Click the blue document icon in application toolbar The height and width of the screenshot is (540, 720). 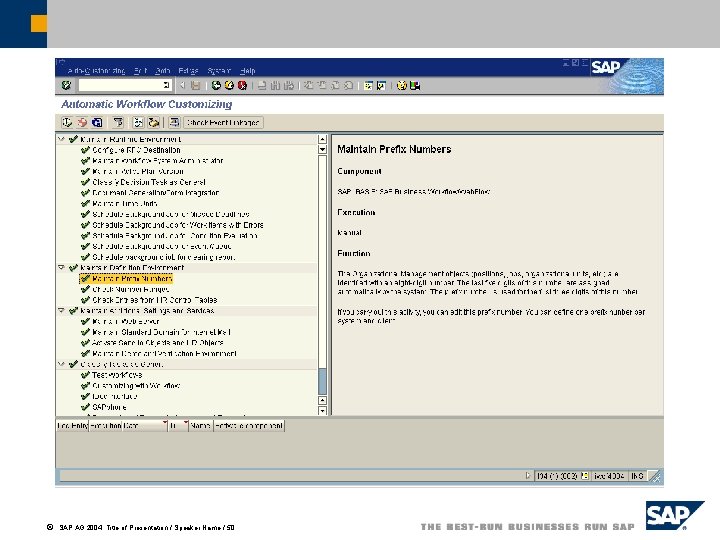tap(97, 122)
